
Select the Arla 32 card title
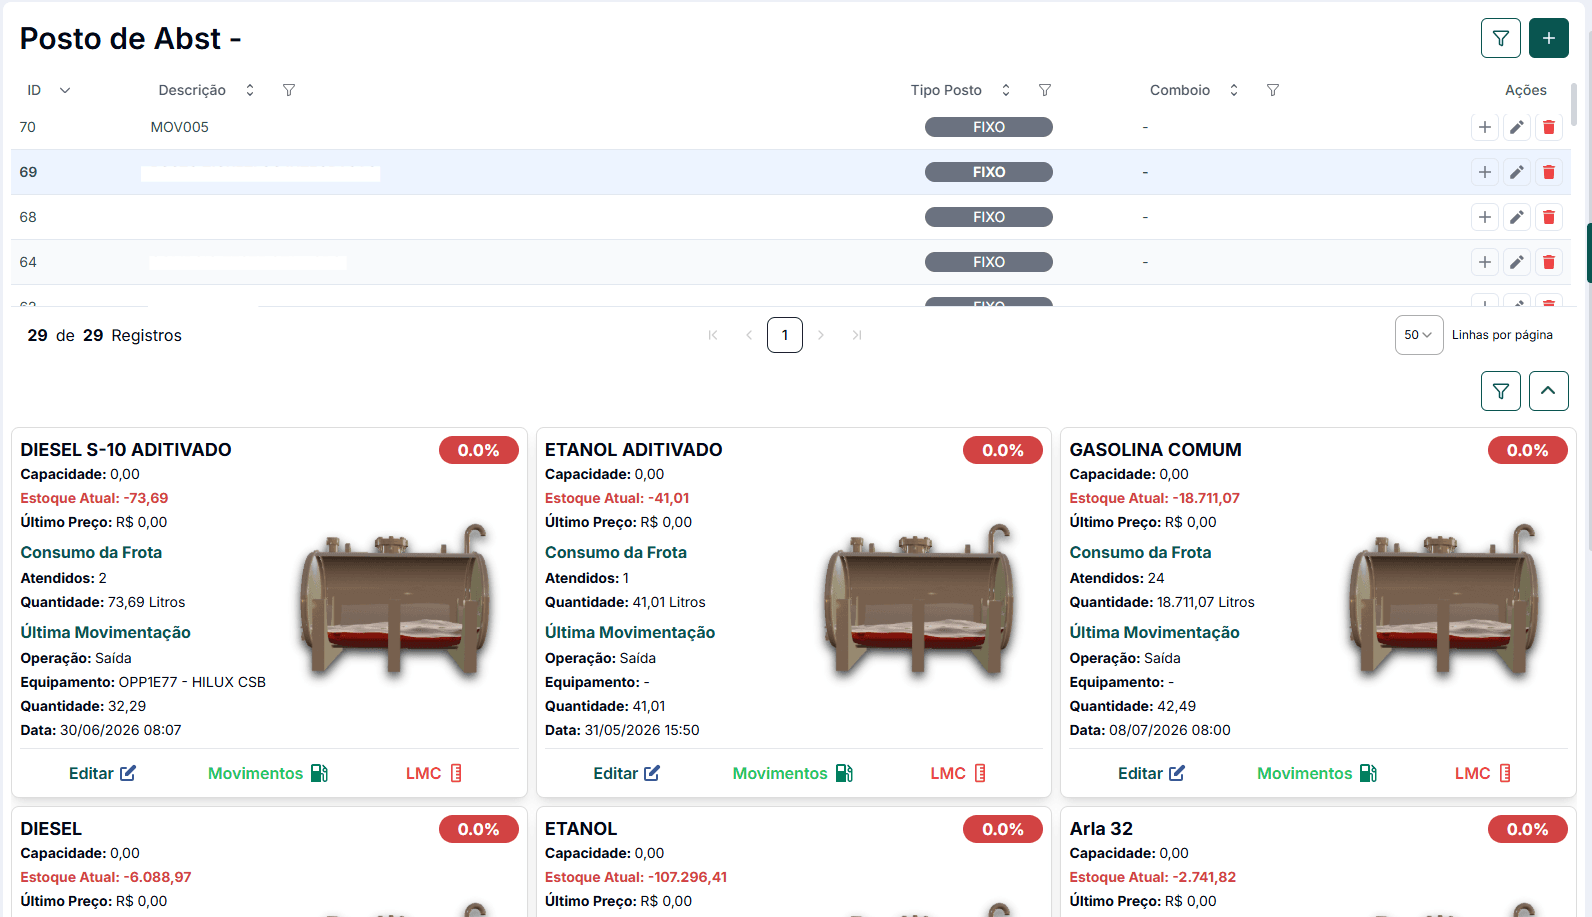pos(1101,829)
